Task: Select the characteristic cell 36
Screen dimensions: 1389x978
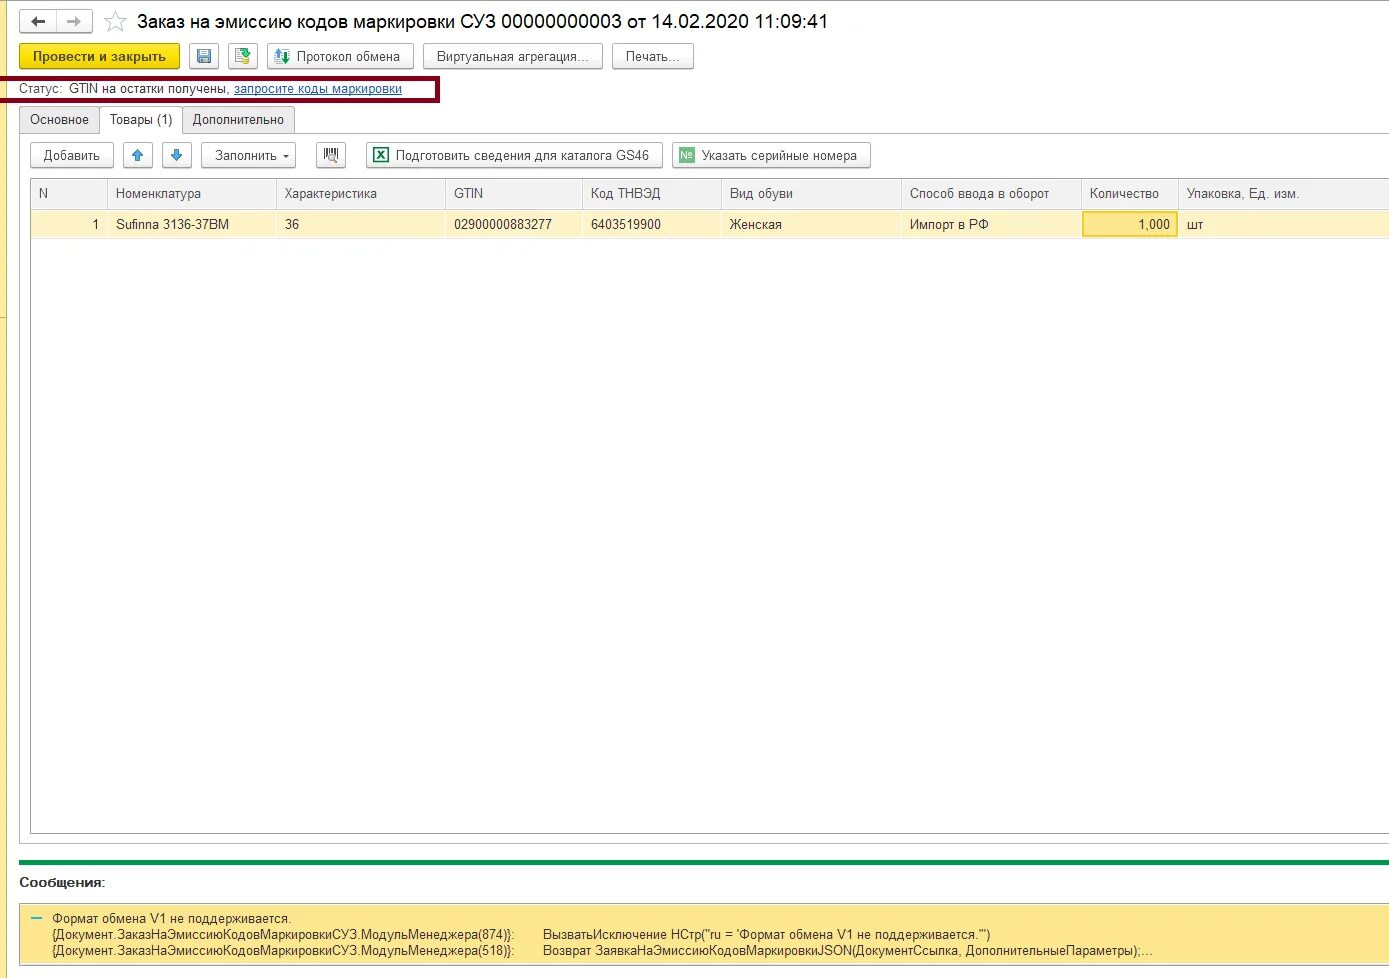Action: click(x=360, y=224)
